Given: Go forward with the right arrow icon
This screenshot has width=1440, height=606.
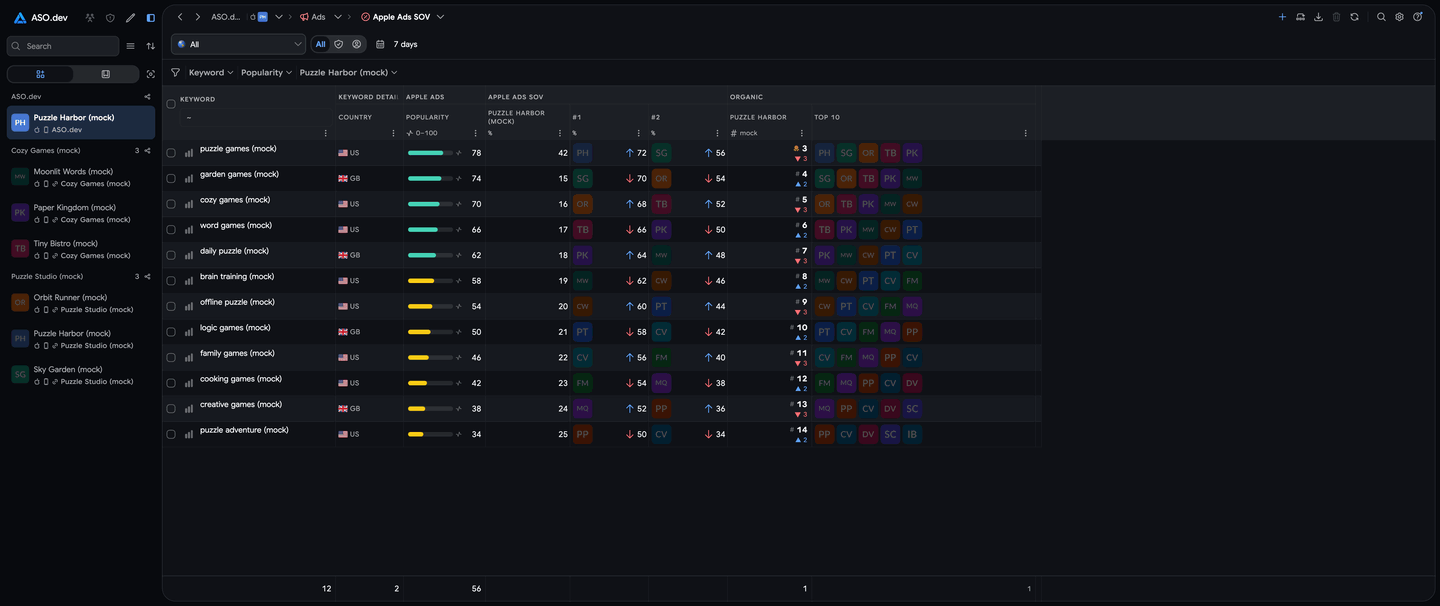Looking at the screenshot, I should point(198,17).
